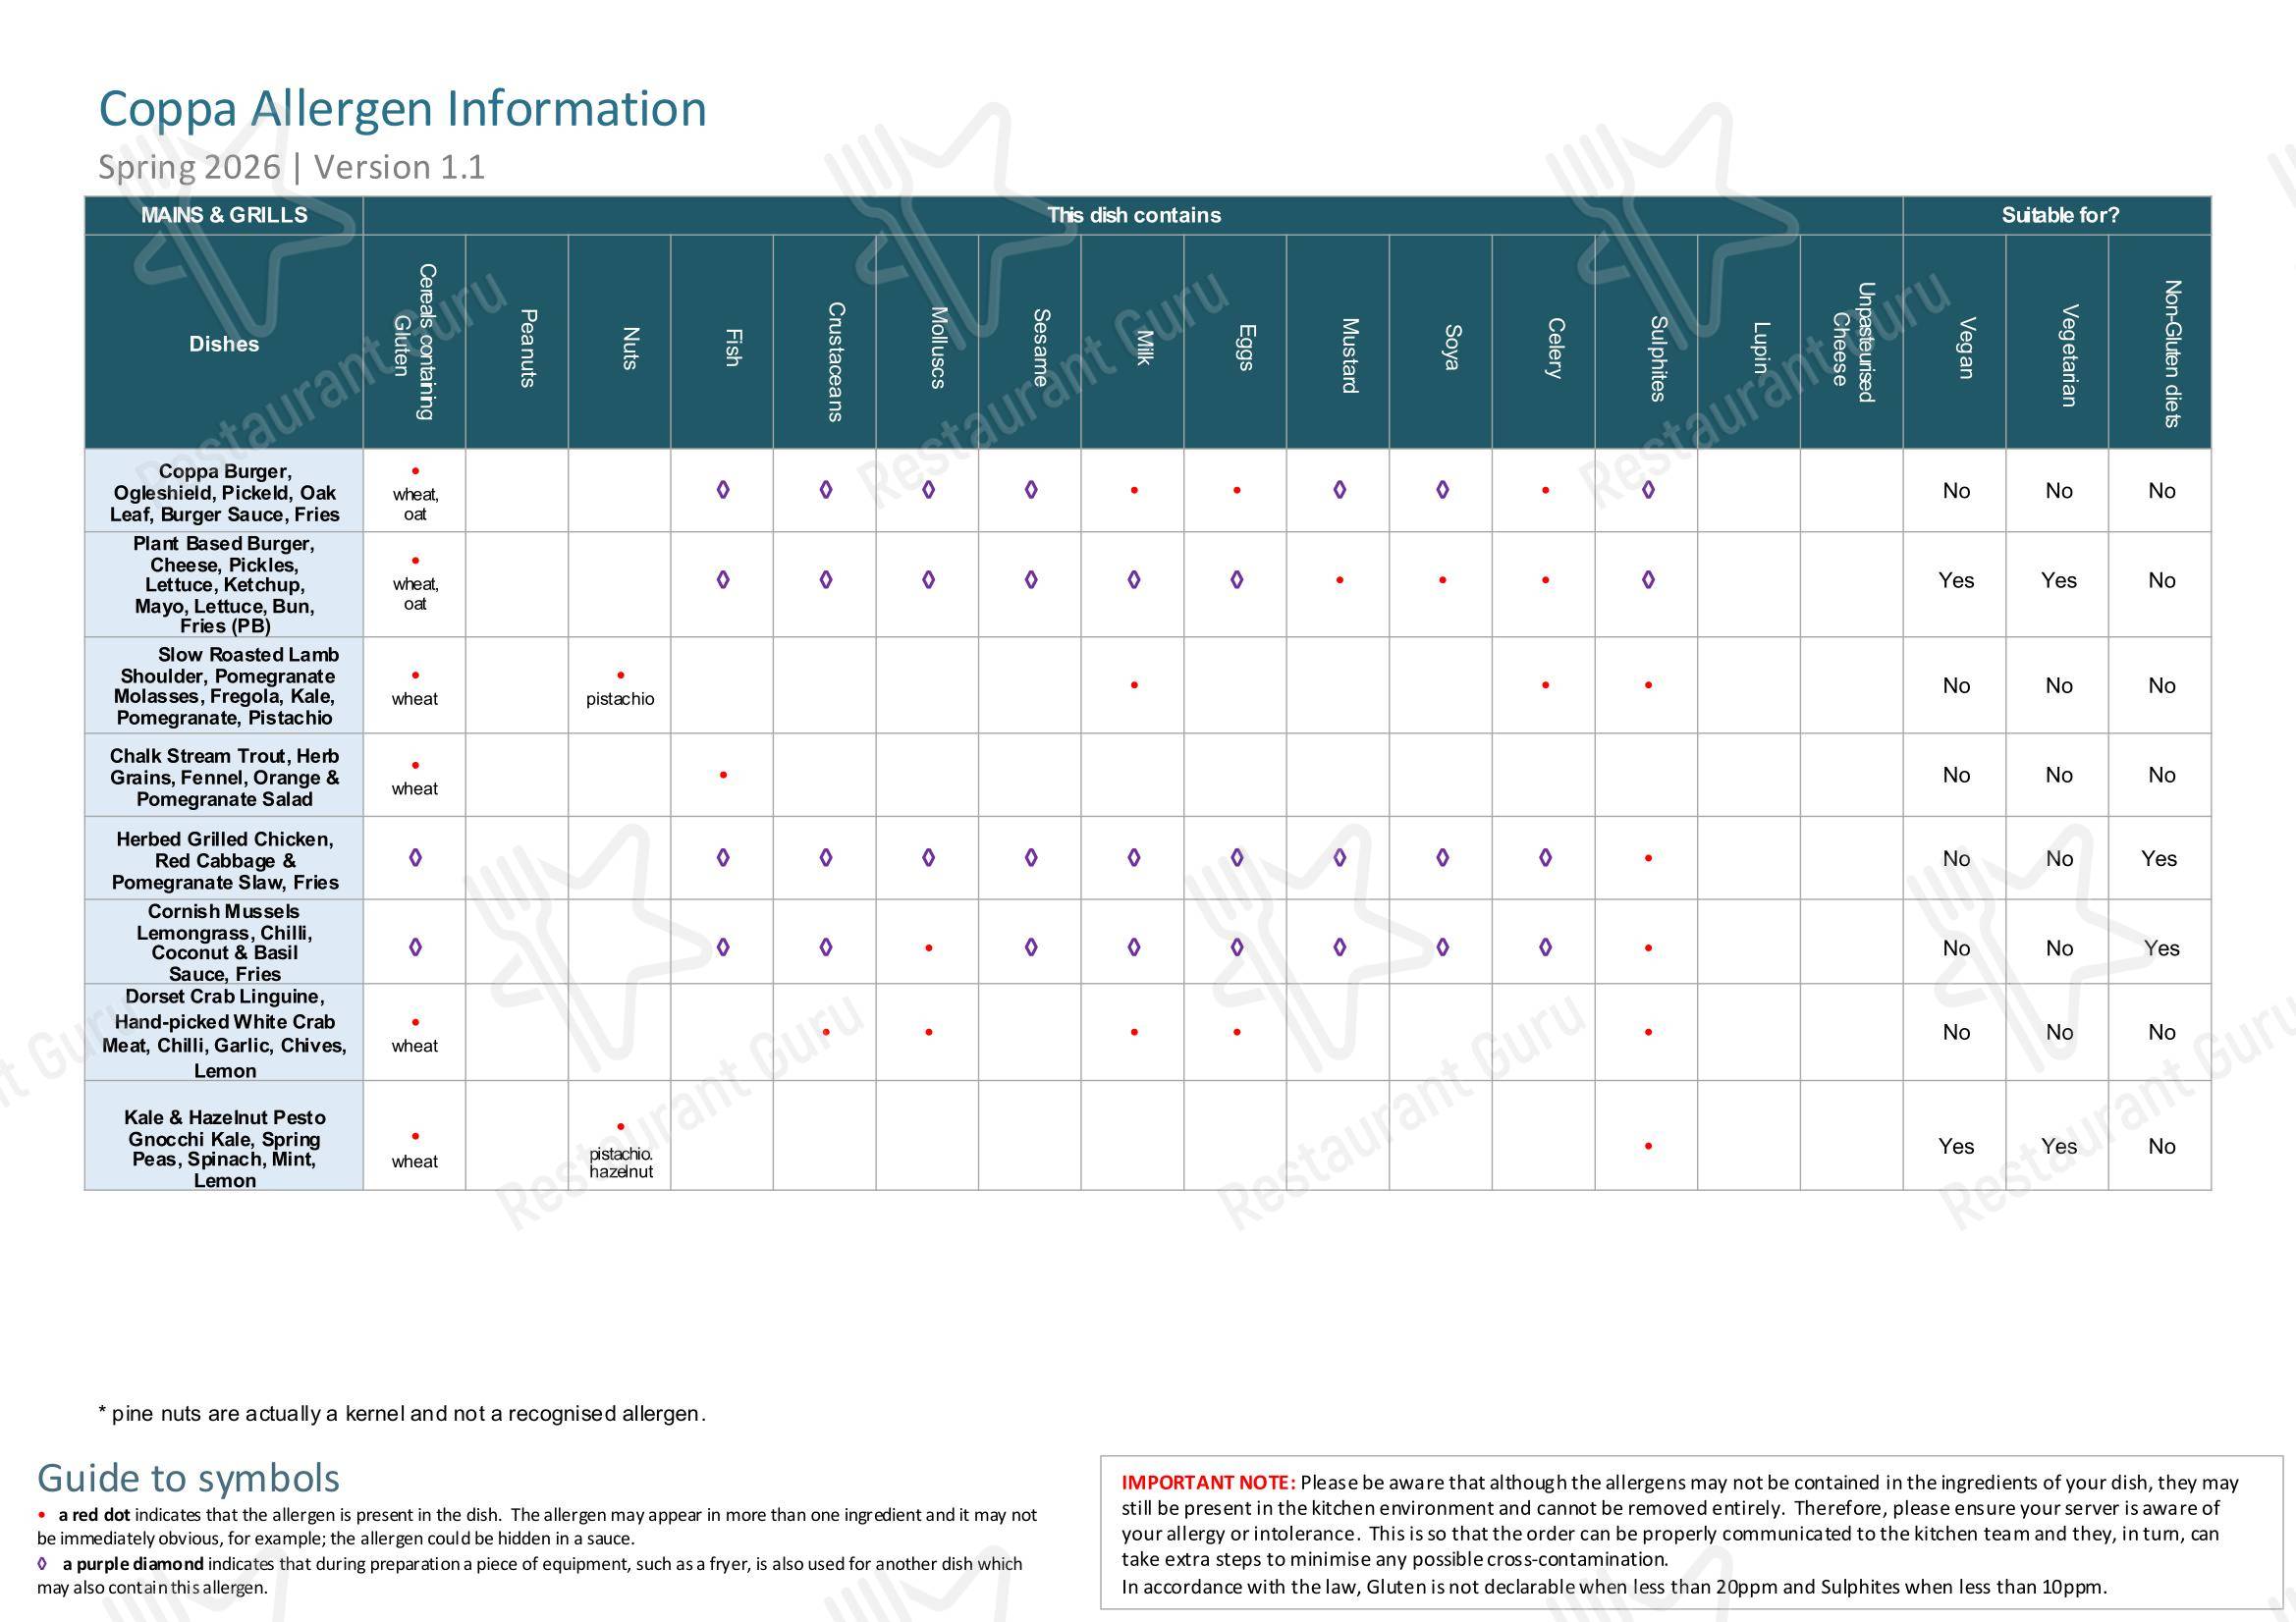The height and width of the screenshot is (1622, 2296).
Task: Click the Molluscs red dot for Cornish Mussels
Action: click(929, 948)
